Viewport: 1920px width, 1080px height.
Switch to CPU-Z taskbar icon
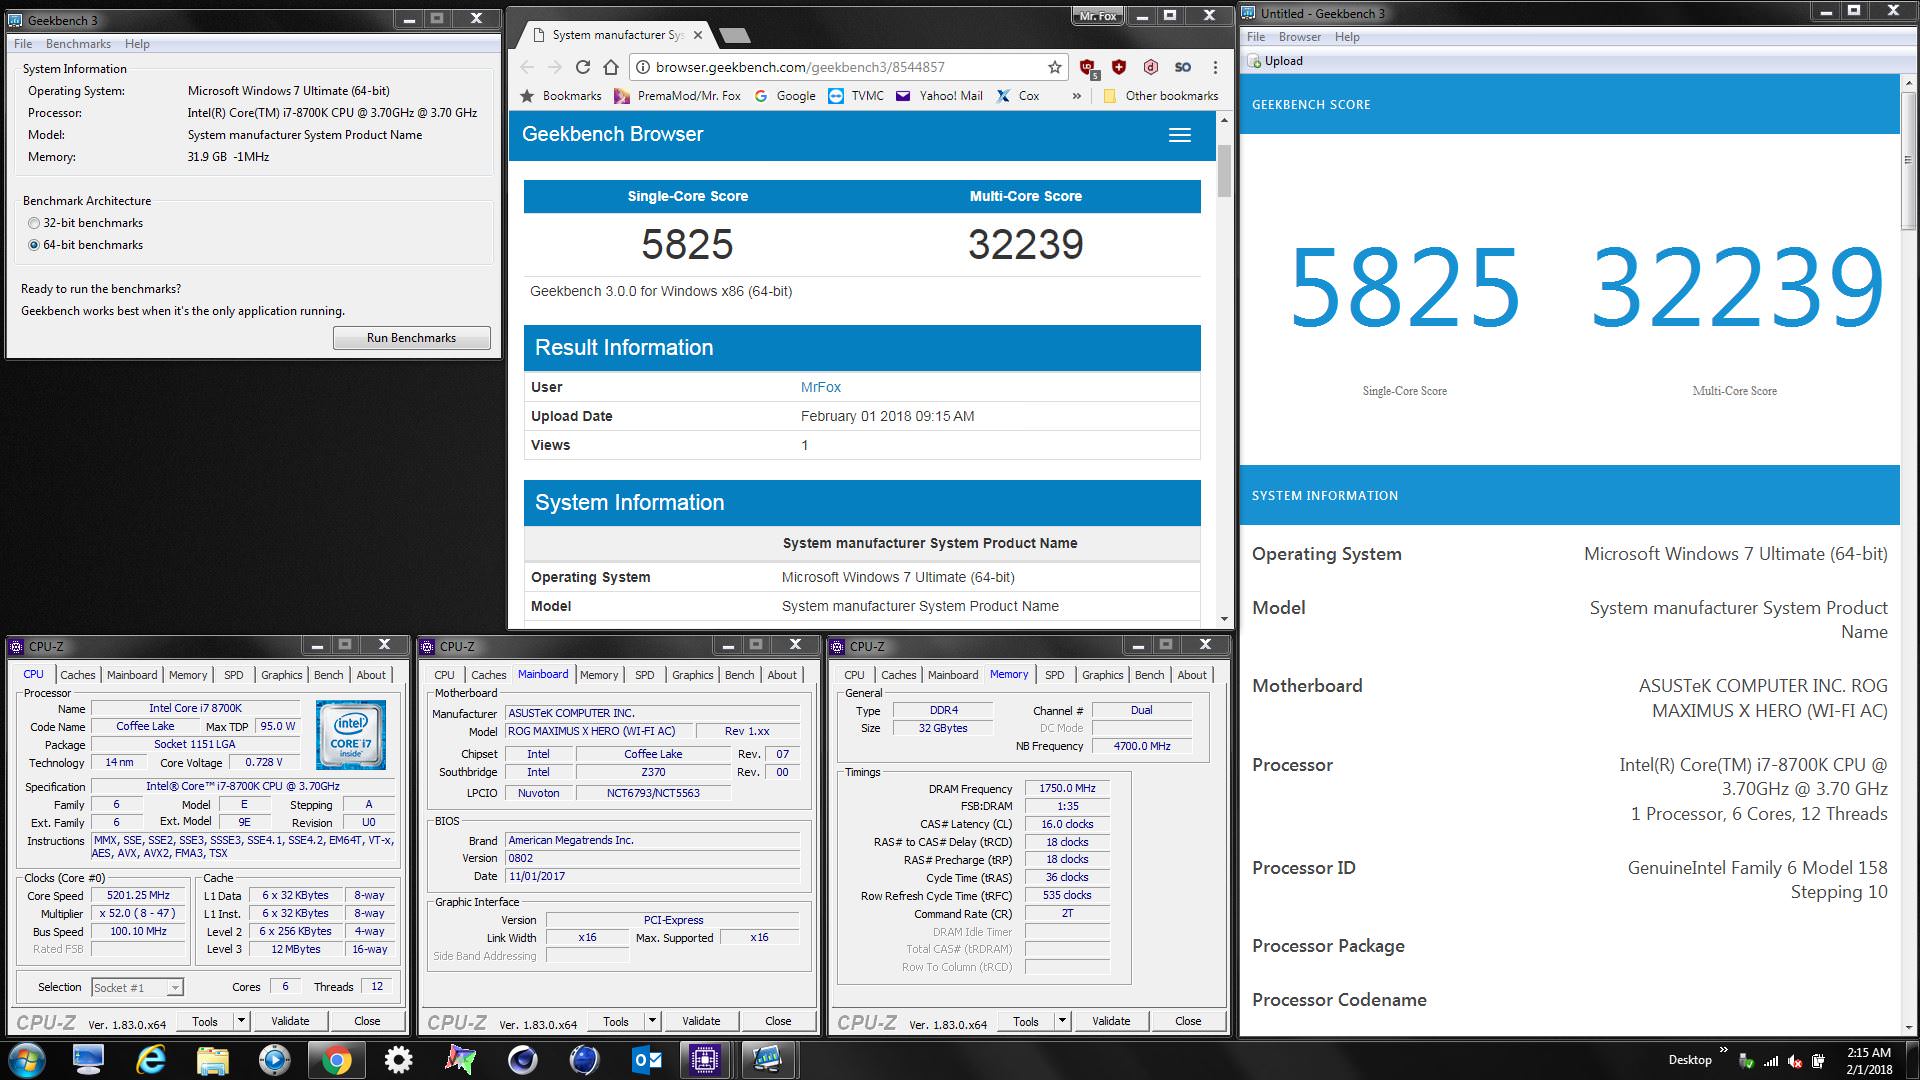[705, 1059]
